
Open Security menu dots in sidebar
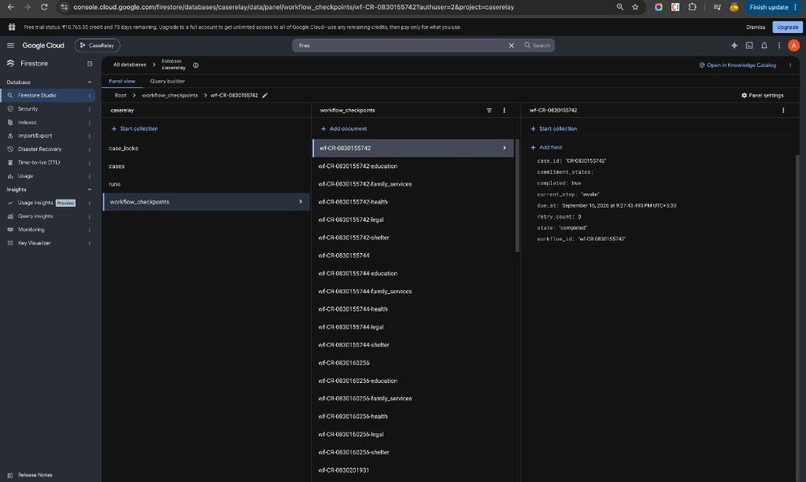89,109
